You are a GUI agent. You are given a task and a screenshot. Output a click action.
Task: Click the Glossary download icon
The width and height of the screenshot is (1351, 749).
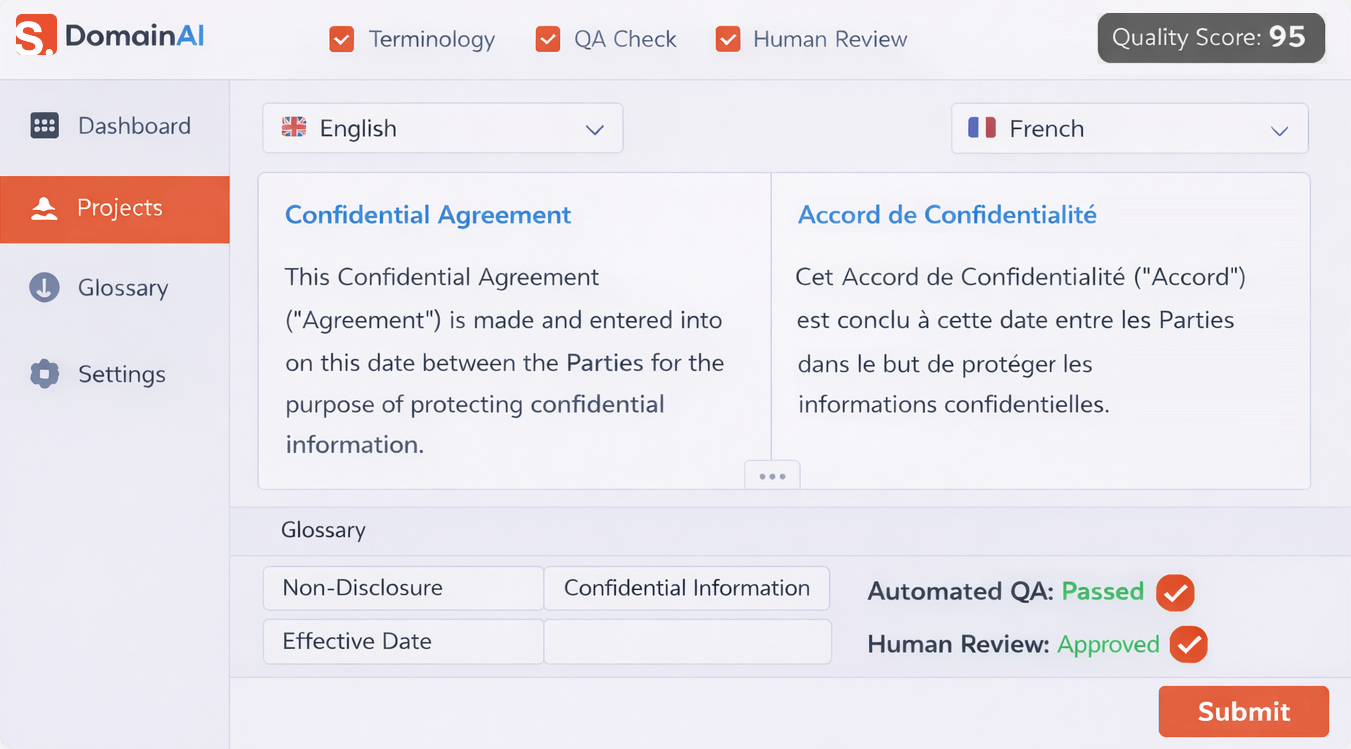[x=45, y=288]
